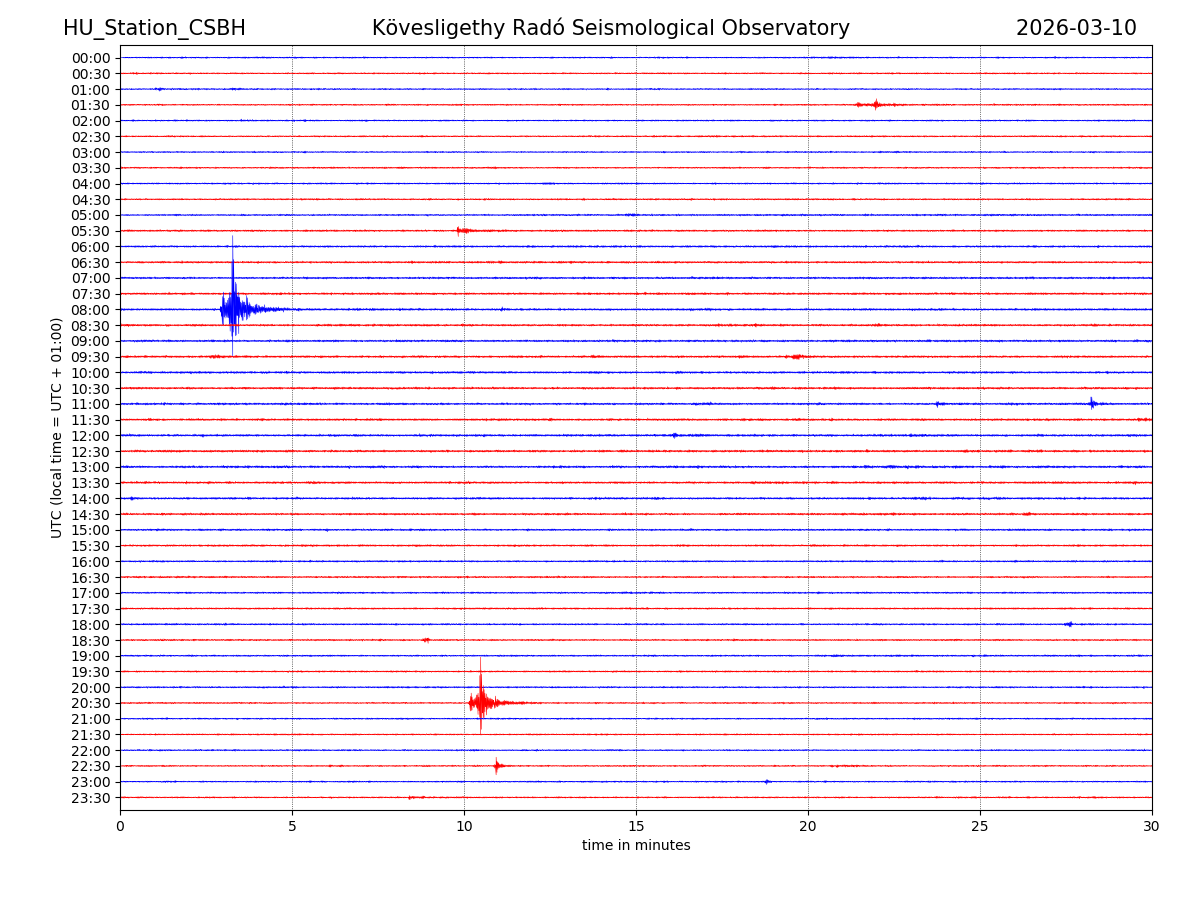
Task: Click the red blip on the 18:30 trace
Action: click(x=426, y=640)
